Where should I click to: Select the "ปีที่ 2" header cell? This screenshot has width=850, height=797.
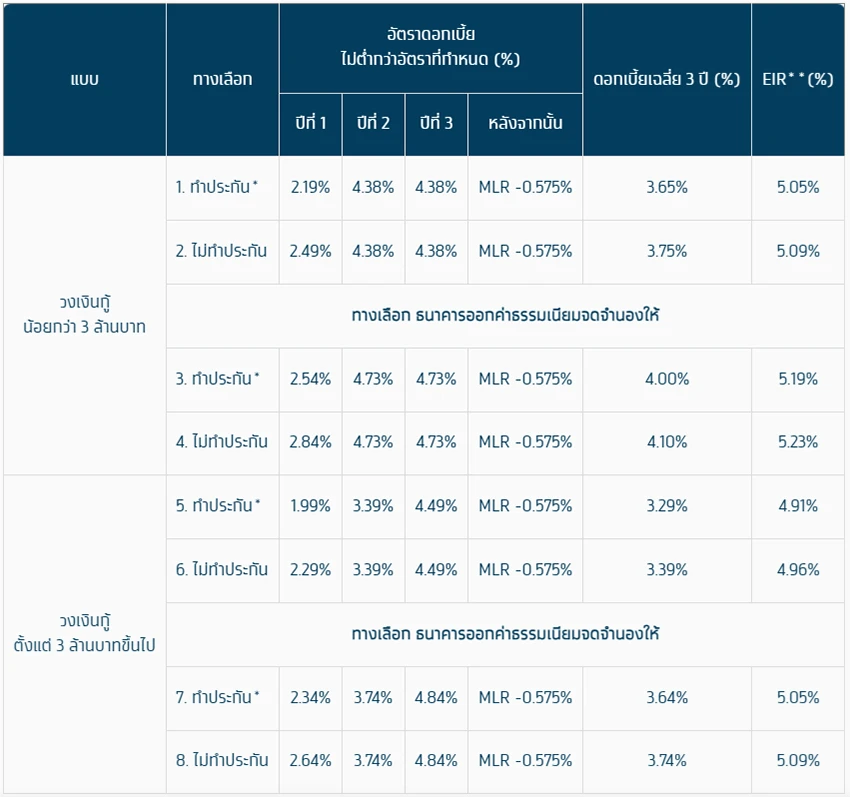(373, 124)
